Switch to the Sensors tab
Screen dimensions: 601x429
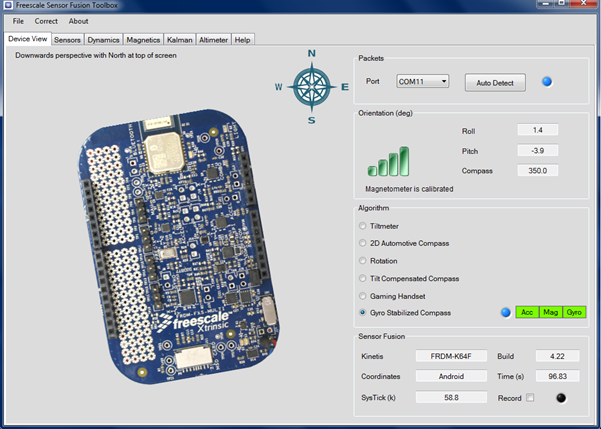tap(67, 40)
